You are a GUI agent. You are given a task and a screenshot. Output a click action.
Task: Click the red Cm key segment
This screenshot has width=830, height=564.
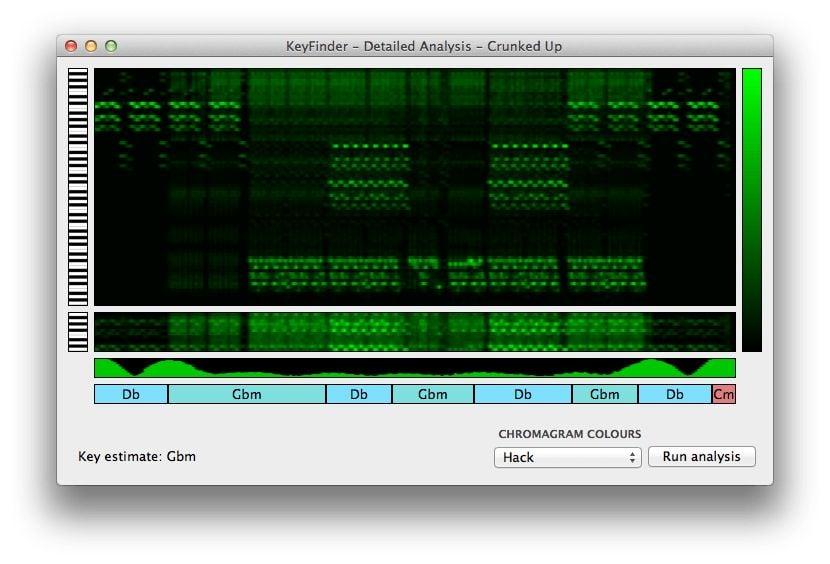(x=724, y=394)
